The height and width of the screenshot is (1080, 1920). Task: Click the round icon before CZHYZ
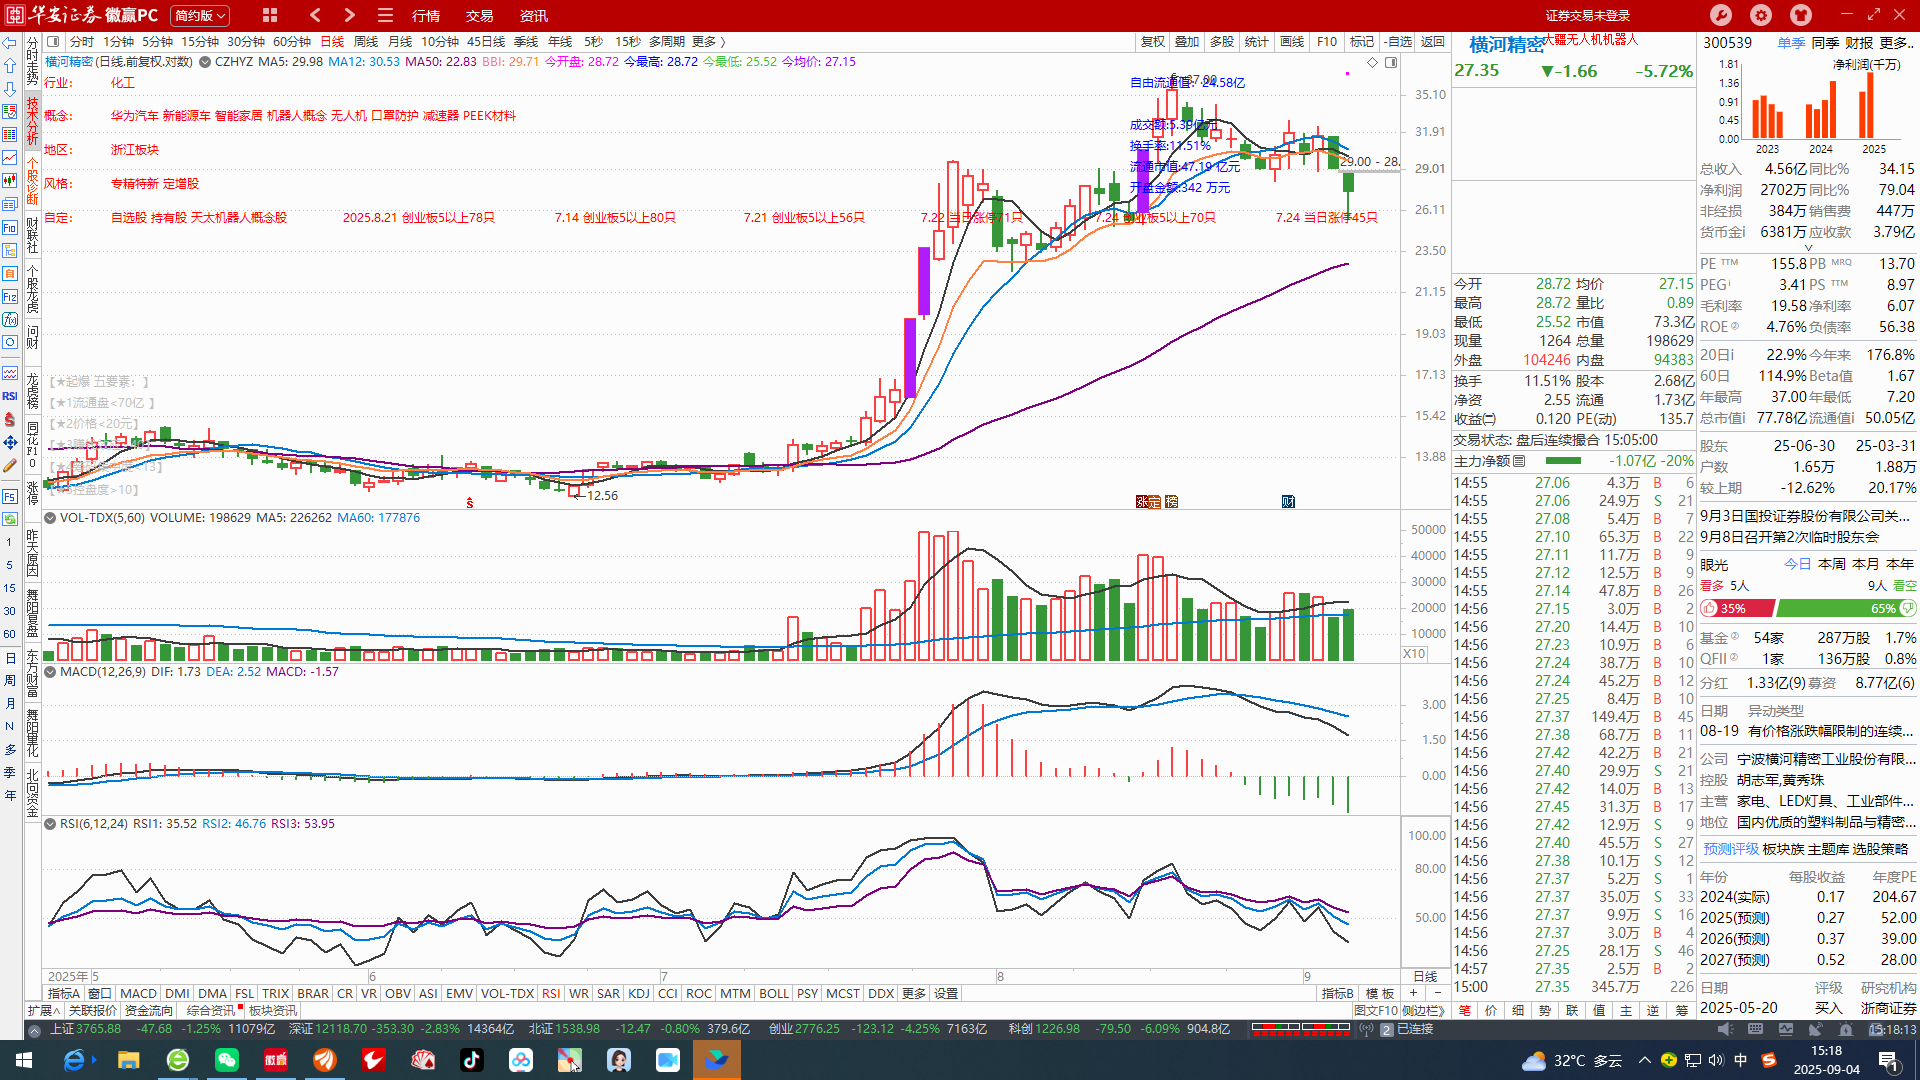(x=205, y=62)
